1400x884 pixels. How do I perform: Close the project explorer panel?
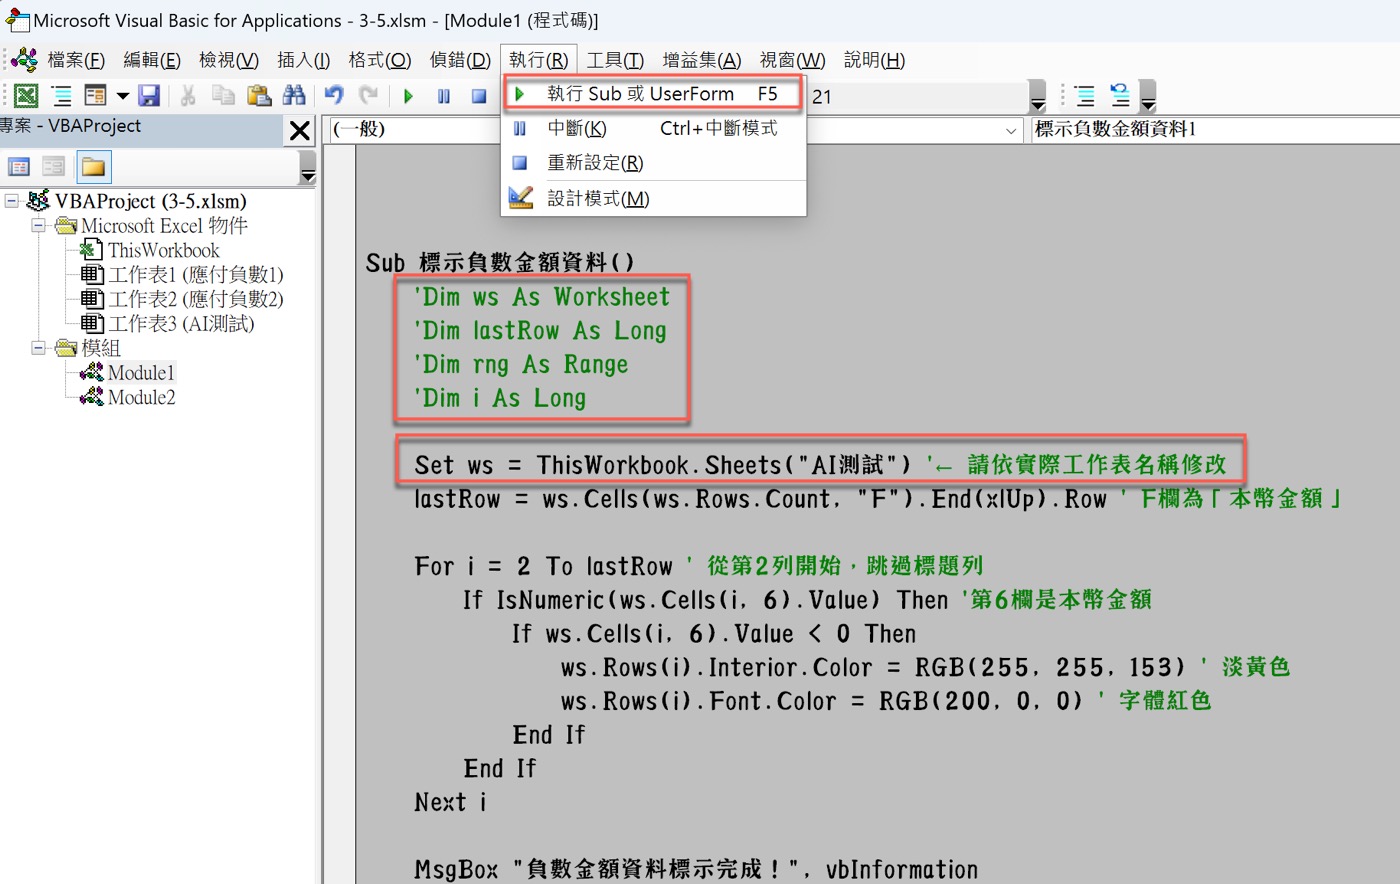tap(299, 130)
